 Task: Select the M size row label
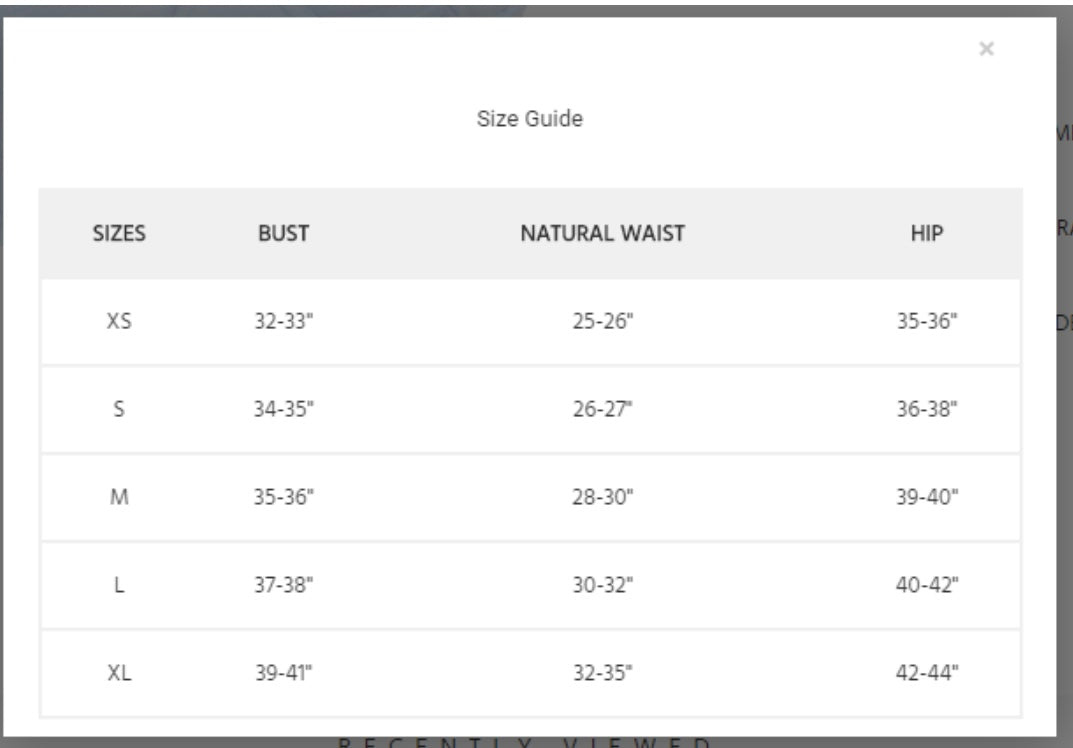(x=119, y=497)
